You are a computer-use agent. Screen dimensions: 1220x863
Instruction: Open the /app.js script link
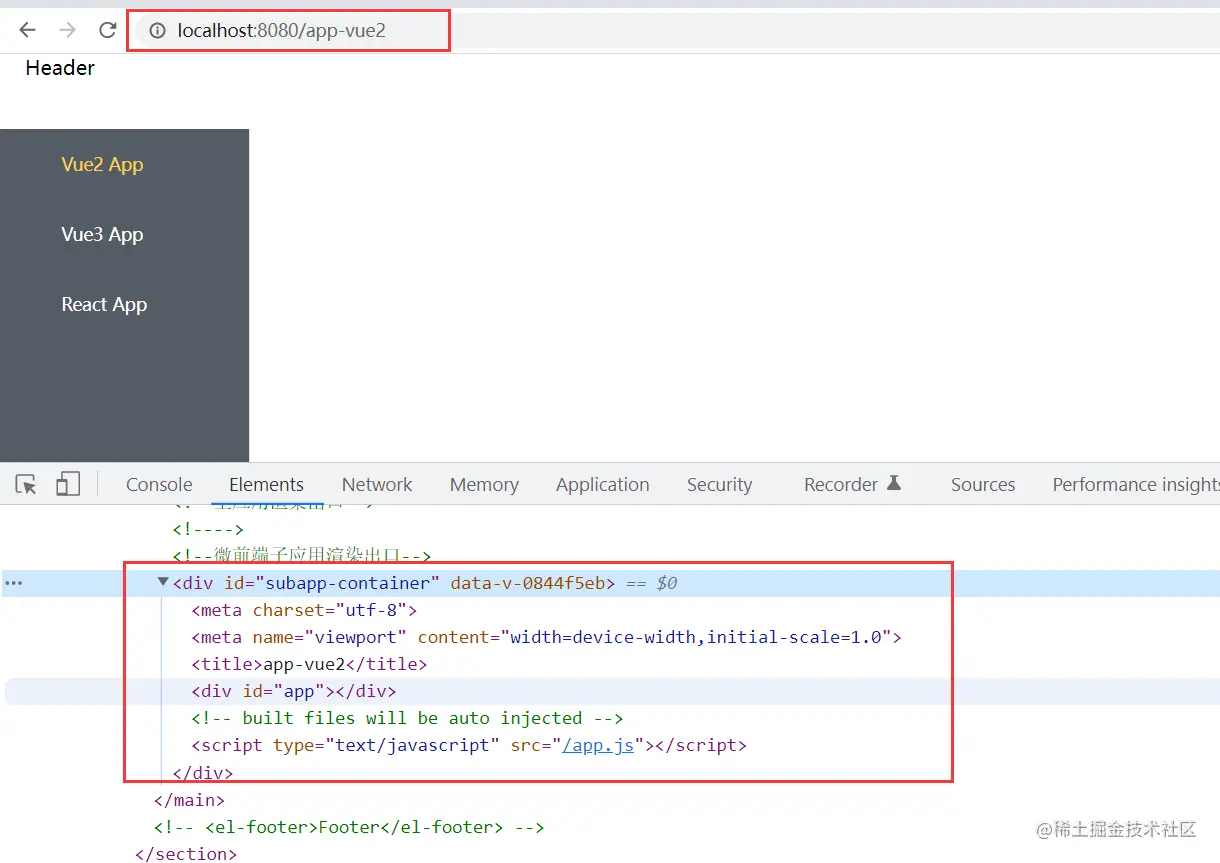598,745
